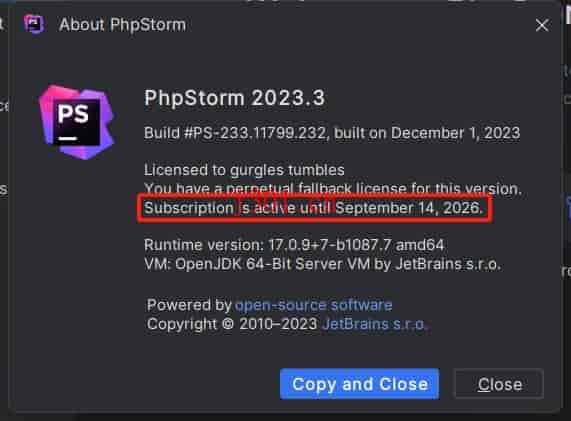Click the perpetual fallback license sentence
The image size is (571, 421).
click(333, 189)
